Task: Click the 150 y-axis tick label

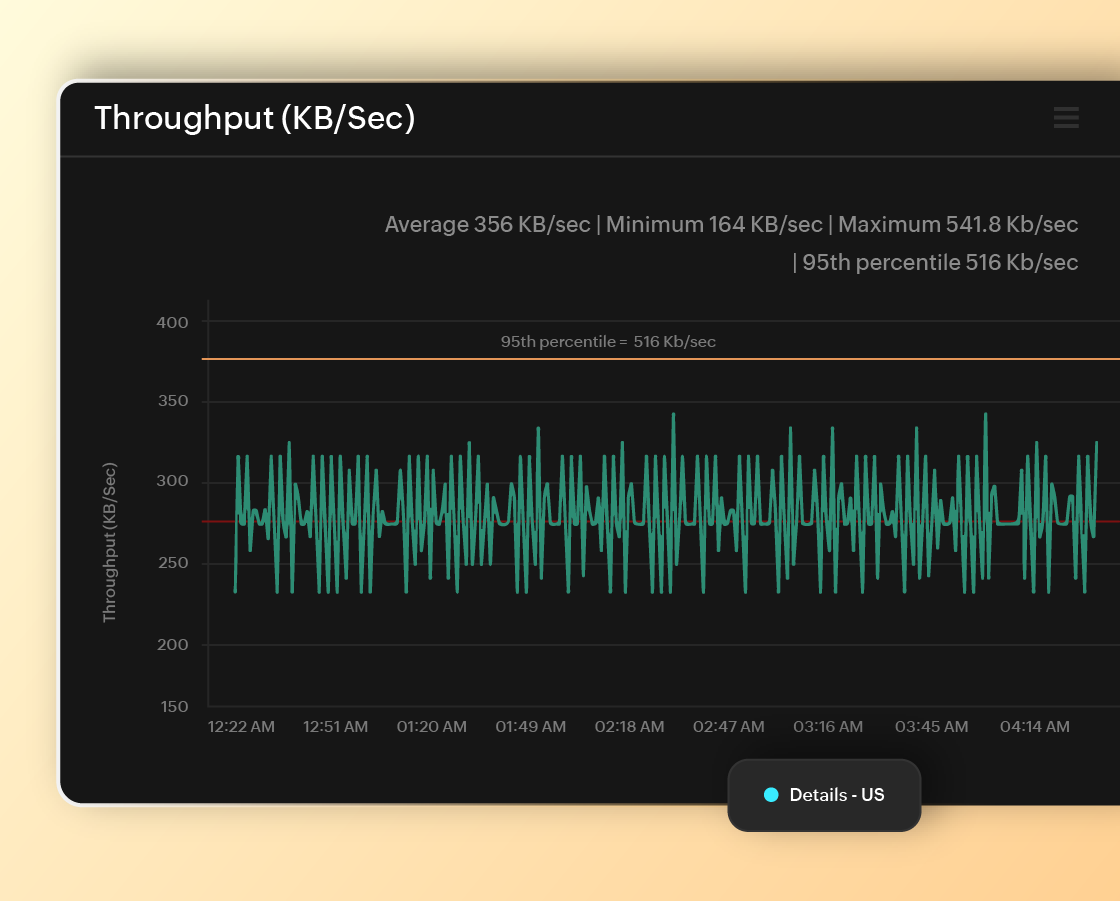Action: (x=174, y=707)
